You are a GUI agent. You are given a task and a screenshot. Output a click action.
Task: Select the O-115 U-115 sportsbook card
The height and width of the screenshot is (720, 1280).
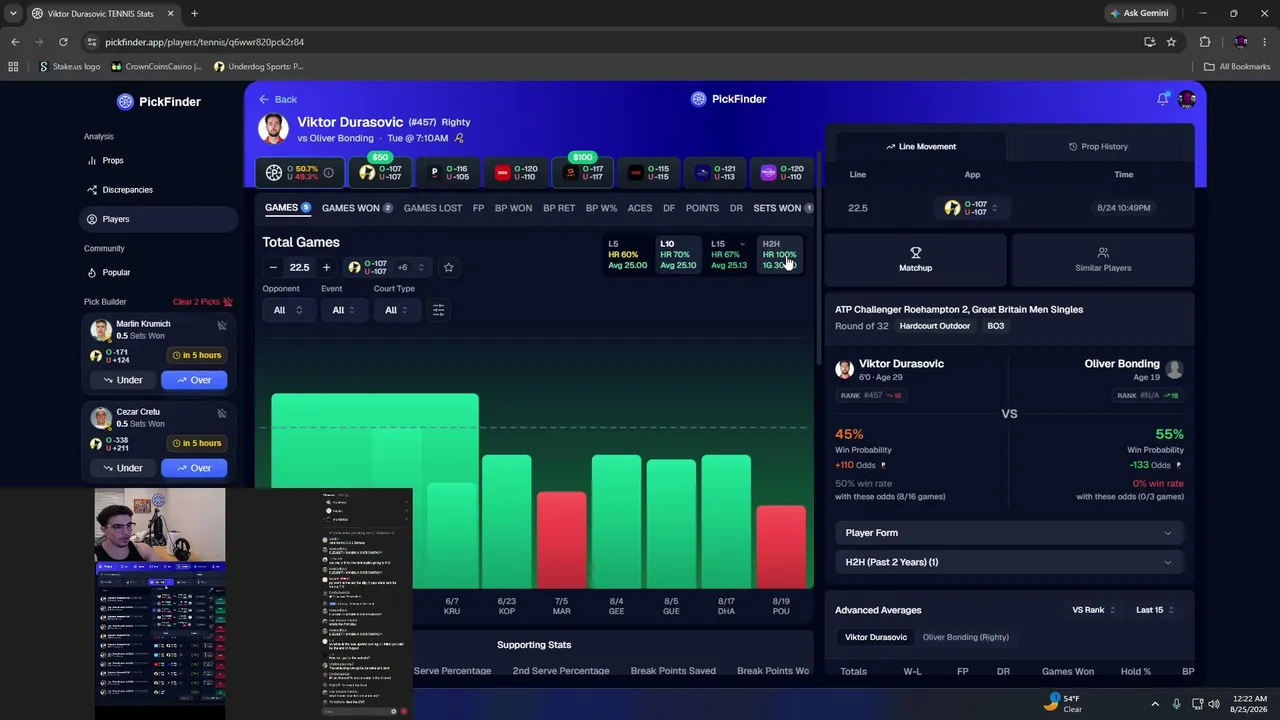click(648, 173)
